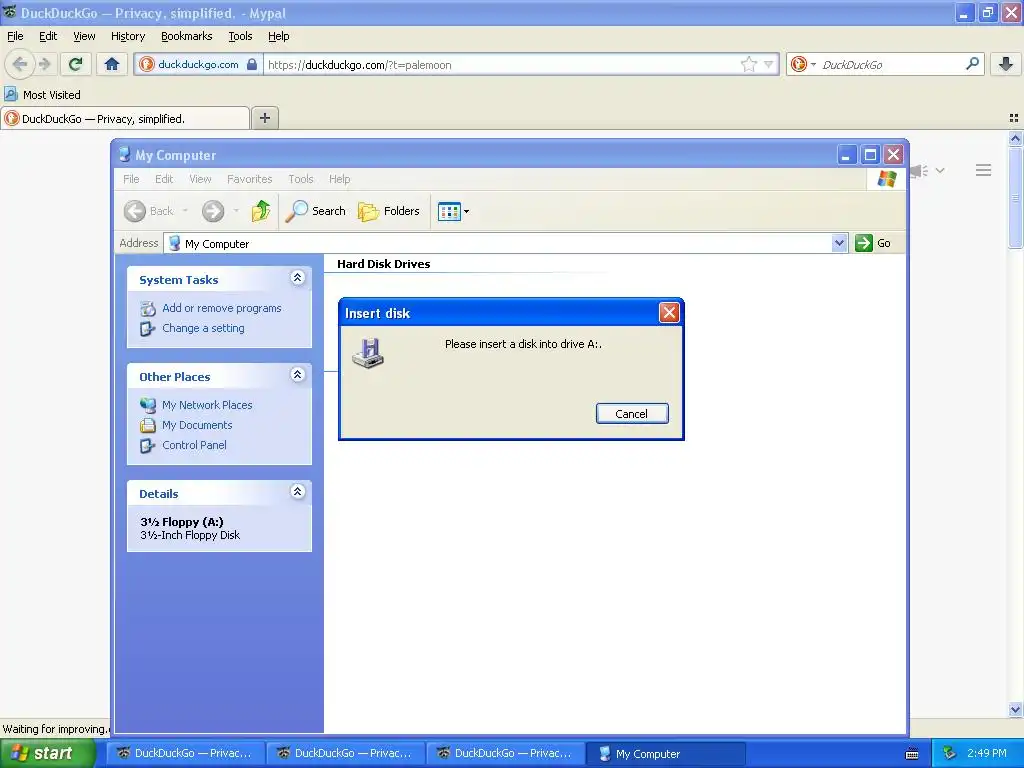Go to the browser Home icon
Viewport: 1024px width, 768px height.
[112, 64]
